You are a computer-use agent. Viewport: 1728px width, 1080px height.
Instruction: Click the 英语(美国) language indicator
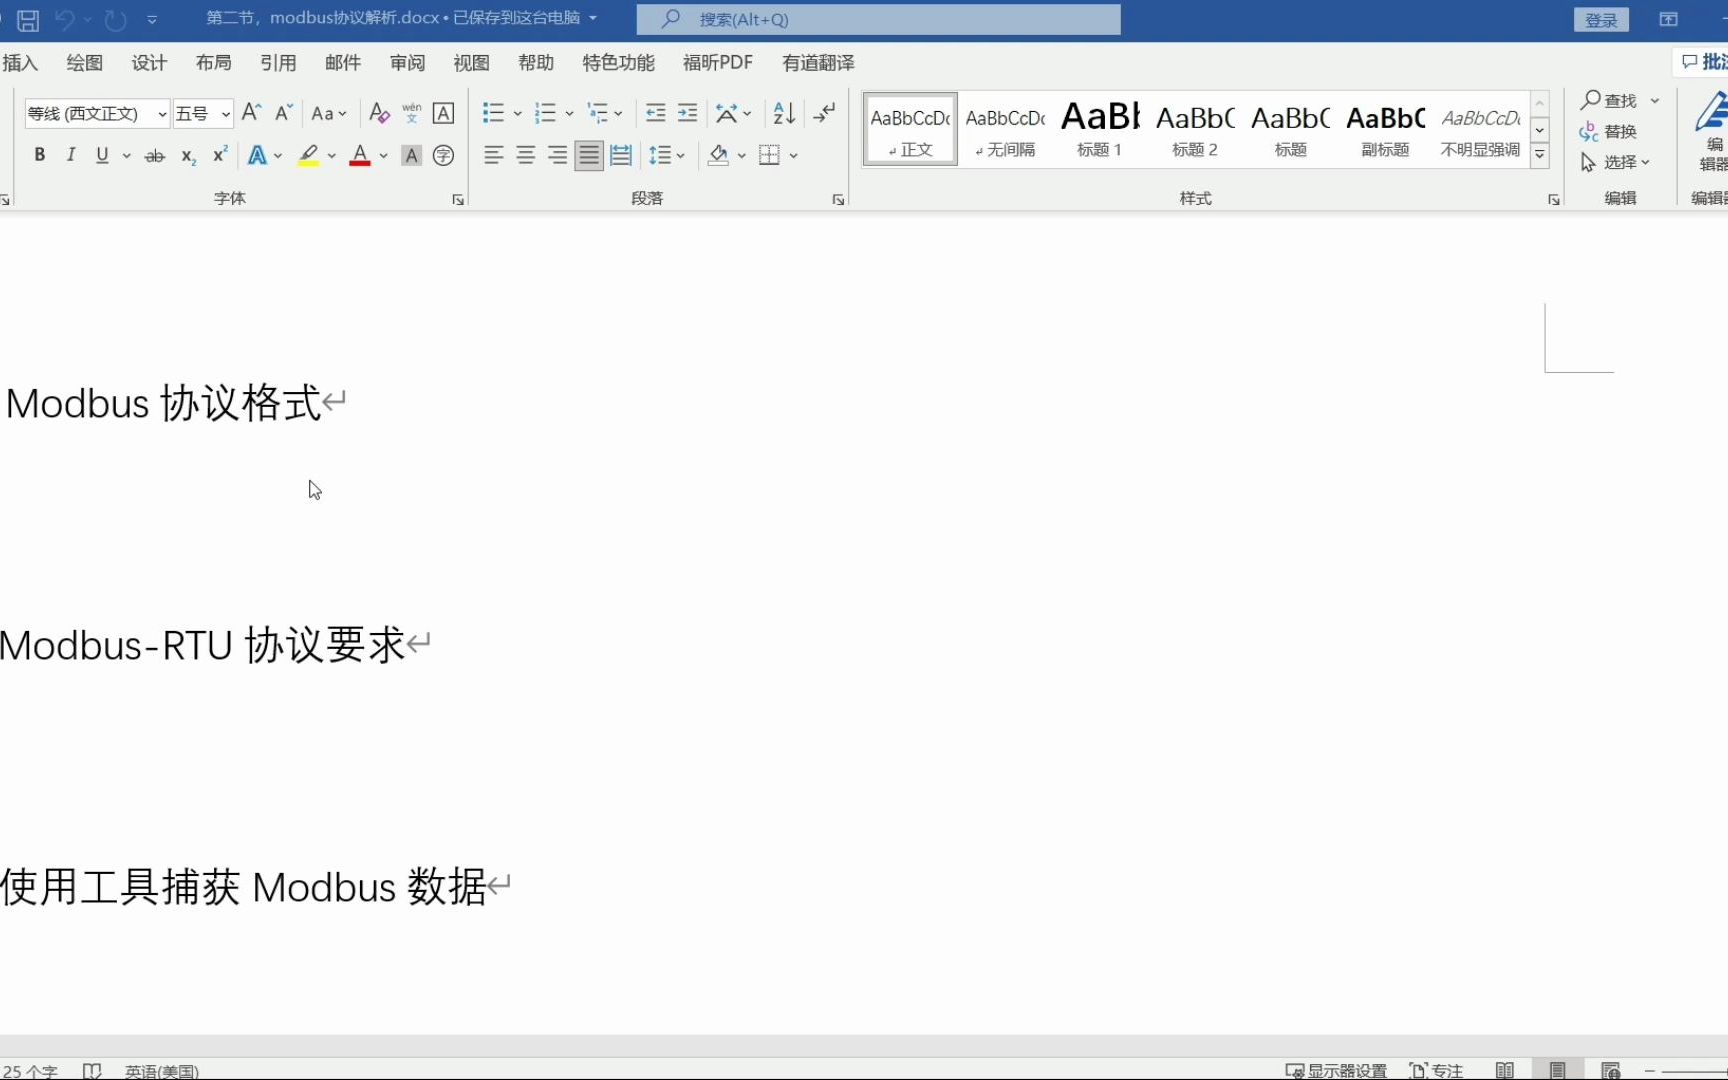[162, 1070]
